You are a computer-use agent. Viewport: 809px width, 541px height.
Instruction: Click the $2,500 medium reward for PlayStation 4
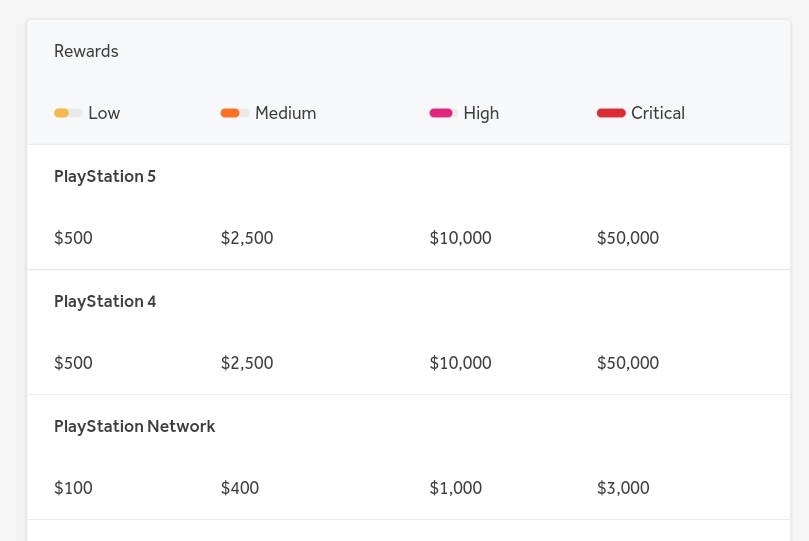click(x=247, y=363)
